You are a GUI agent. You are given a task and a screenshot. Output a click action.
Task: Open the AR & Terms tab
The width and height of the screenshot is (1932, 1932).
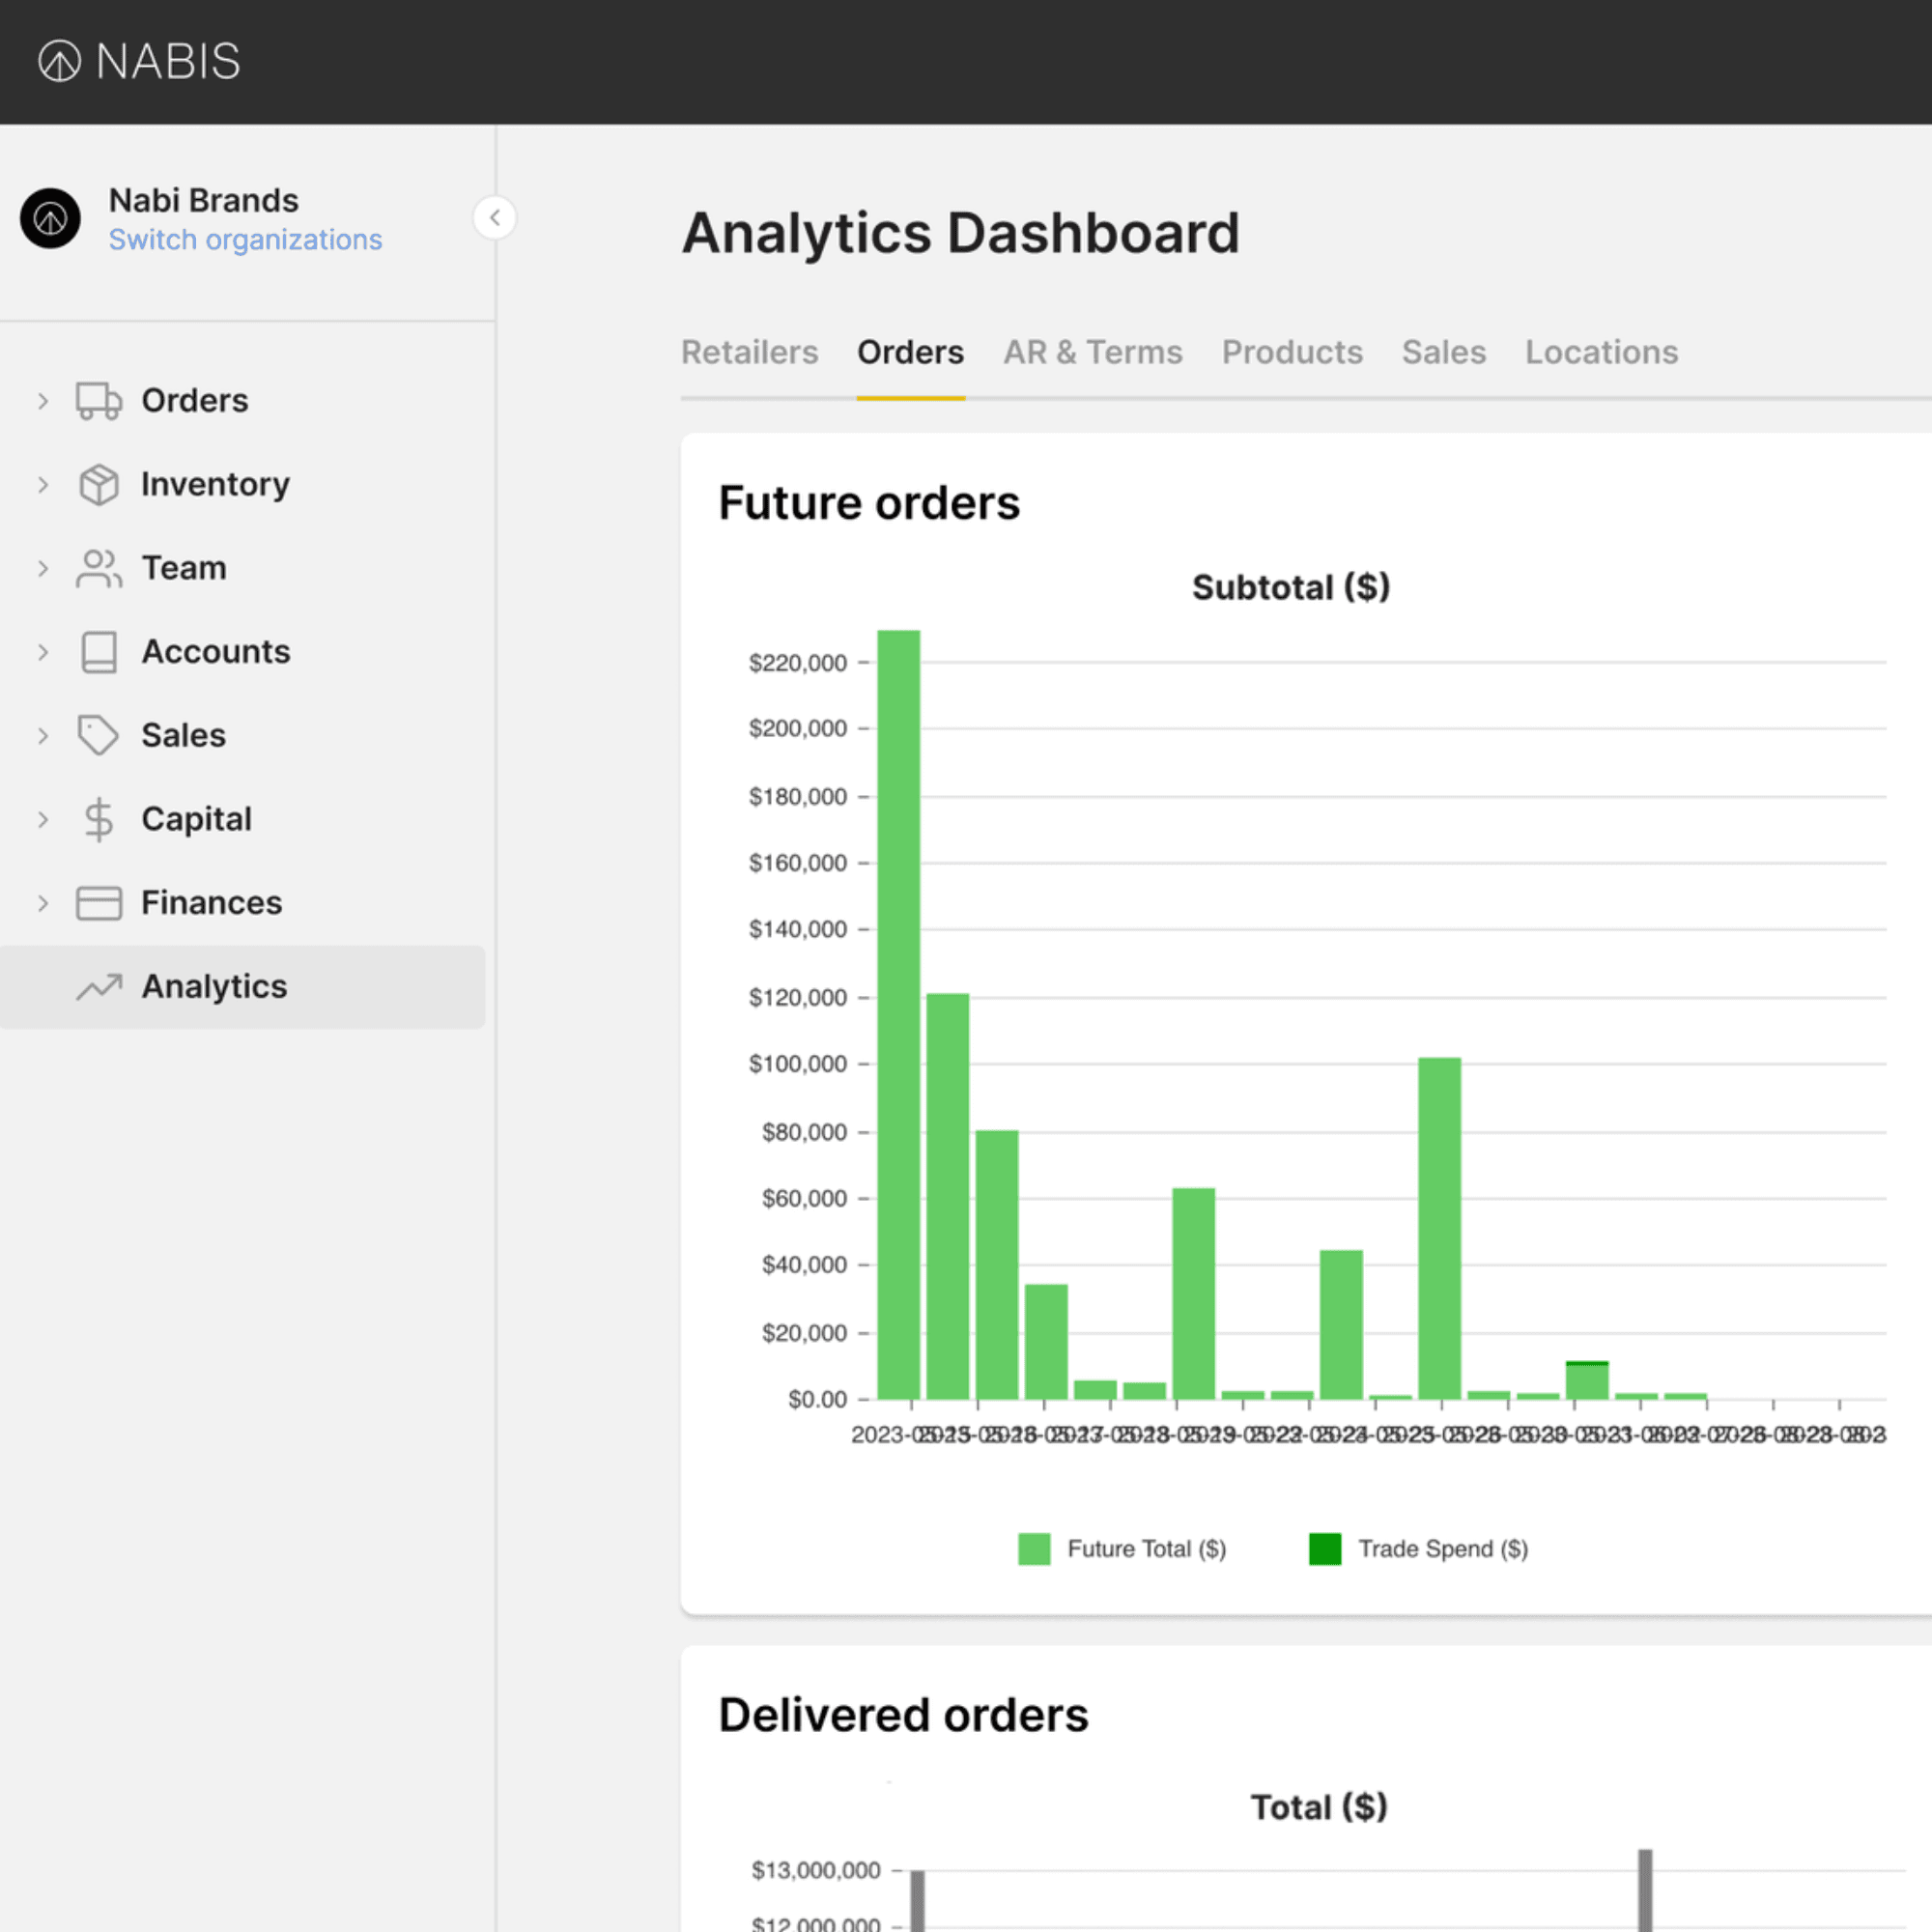[1092, 352]
